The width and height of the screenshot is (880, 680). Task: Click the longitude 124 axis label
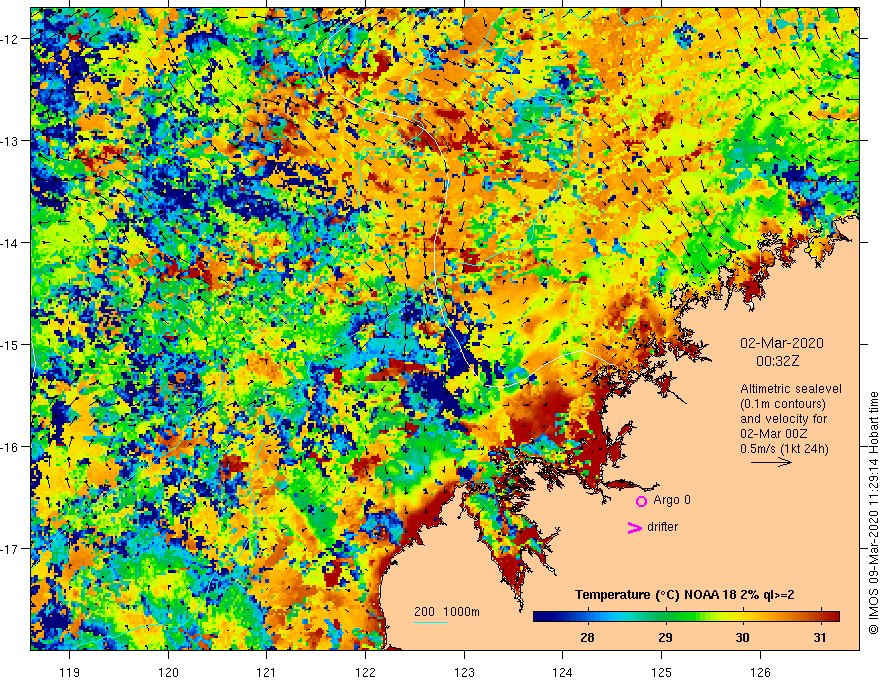click(562, 672)
